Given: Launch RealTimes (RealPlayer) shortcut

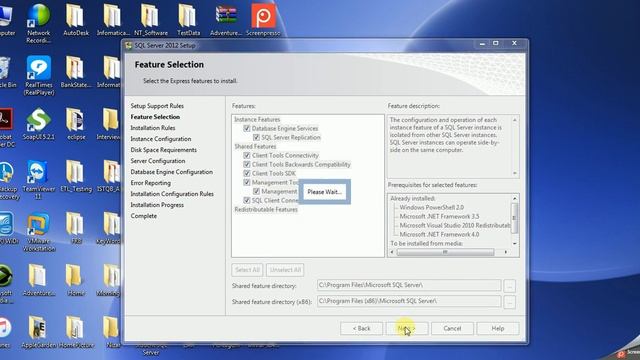Looking at the screenshot, I should tap(39, 76).
